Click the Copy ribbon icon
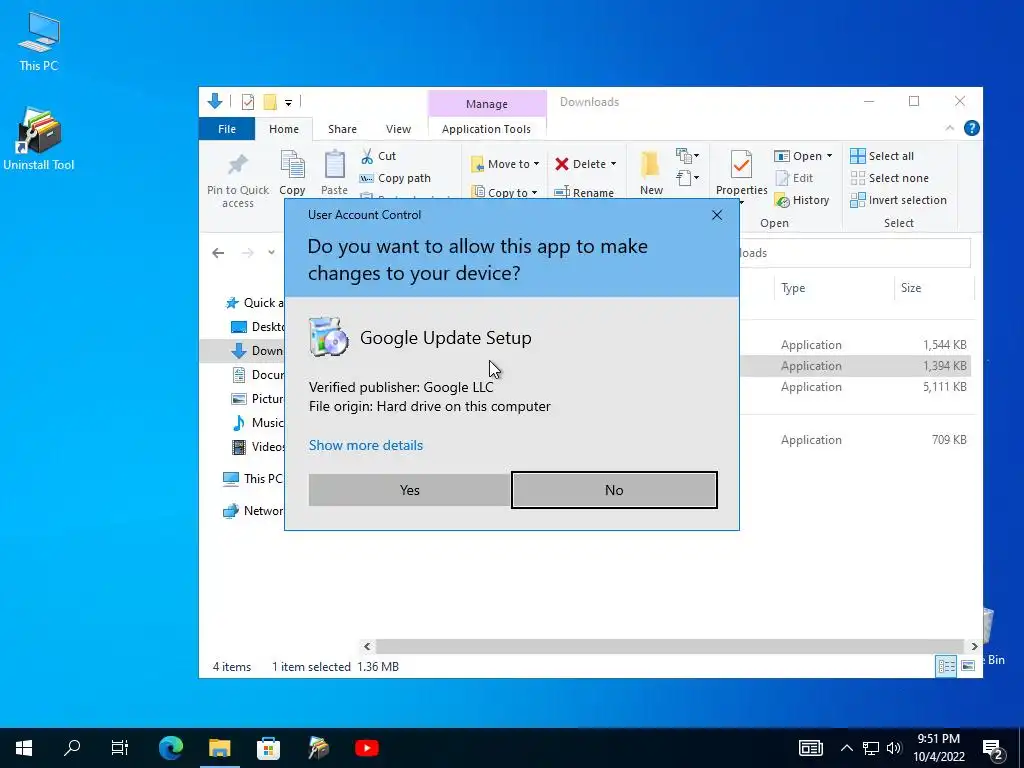The width and height of the screenshot is (1024, 768). point(292,165)
